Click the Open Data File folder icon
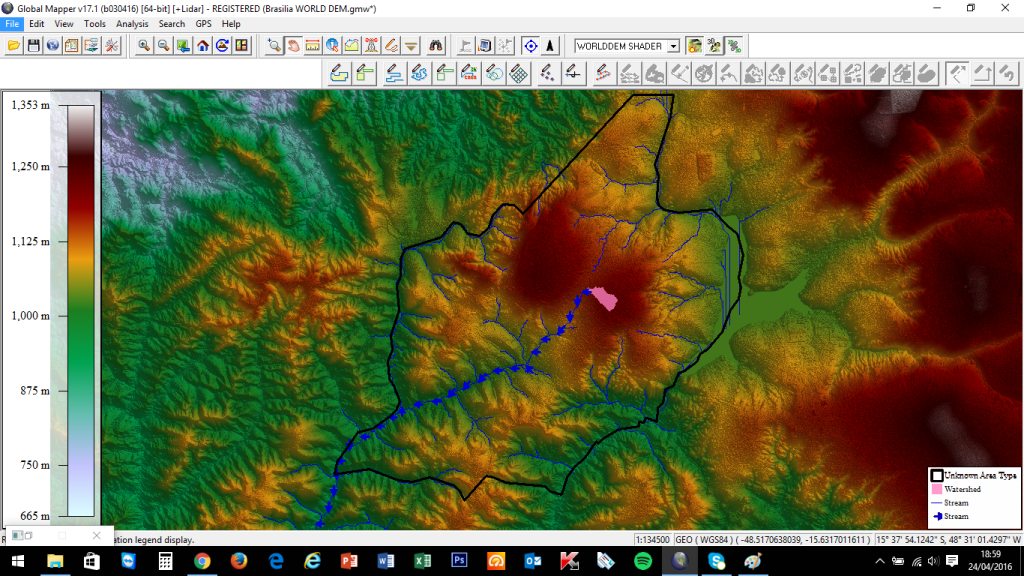The height and width of the screenshot is (576, 1024). (14, 45)
